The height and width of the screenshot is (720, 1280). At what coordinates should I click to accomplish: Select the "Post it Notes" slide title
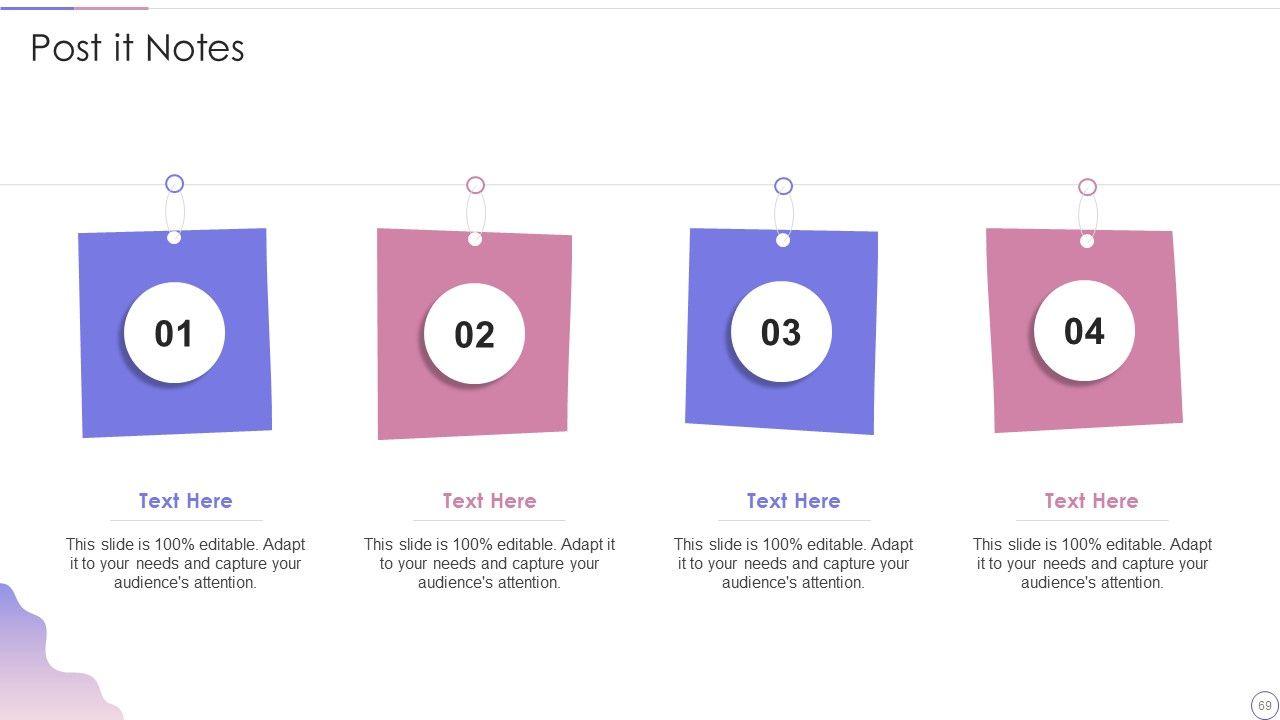click(137, 48)
